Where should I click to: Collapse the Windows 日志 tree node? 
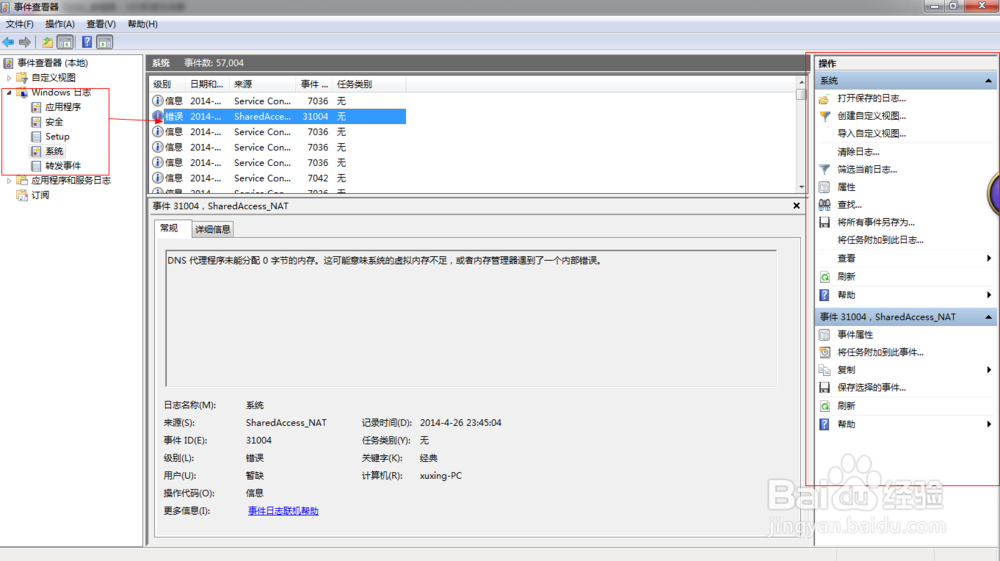click(x=9, y=92)
